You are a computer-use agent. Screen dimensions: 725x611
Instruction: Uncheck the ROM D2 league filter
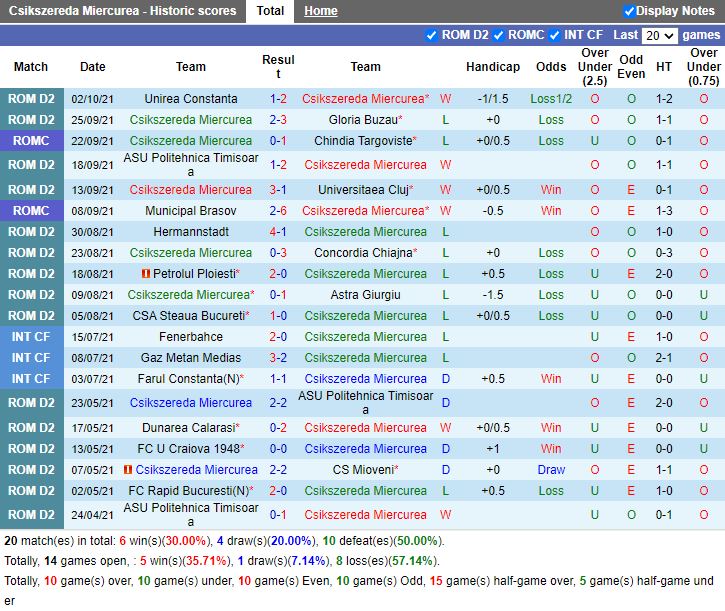[432, 35]
